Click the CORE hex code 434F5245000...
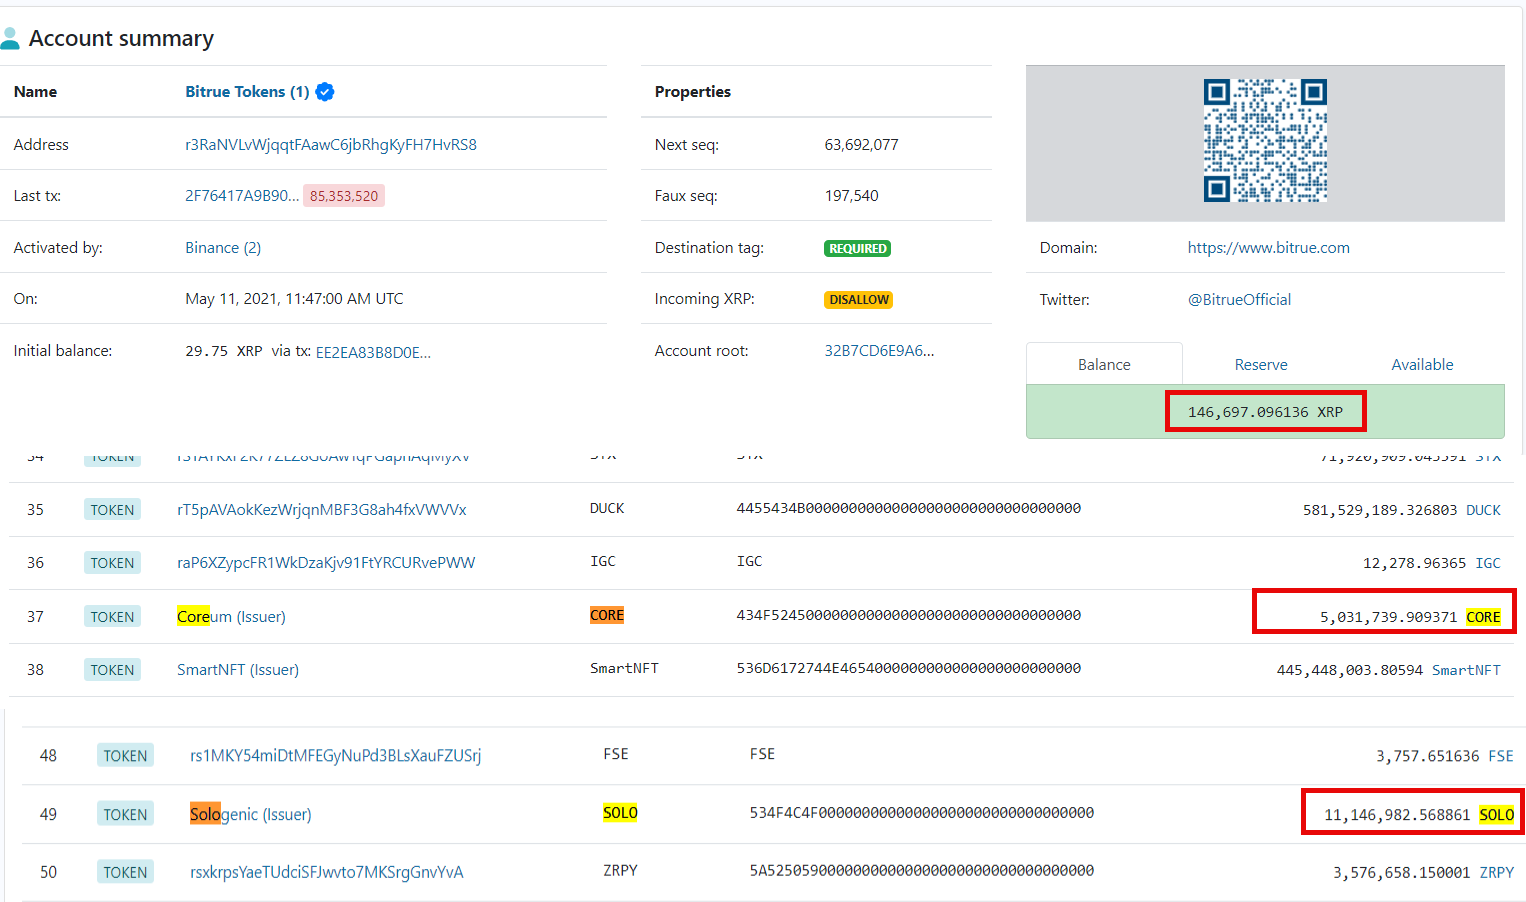The image size is (1526, 902). point(909,615)
